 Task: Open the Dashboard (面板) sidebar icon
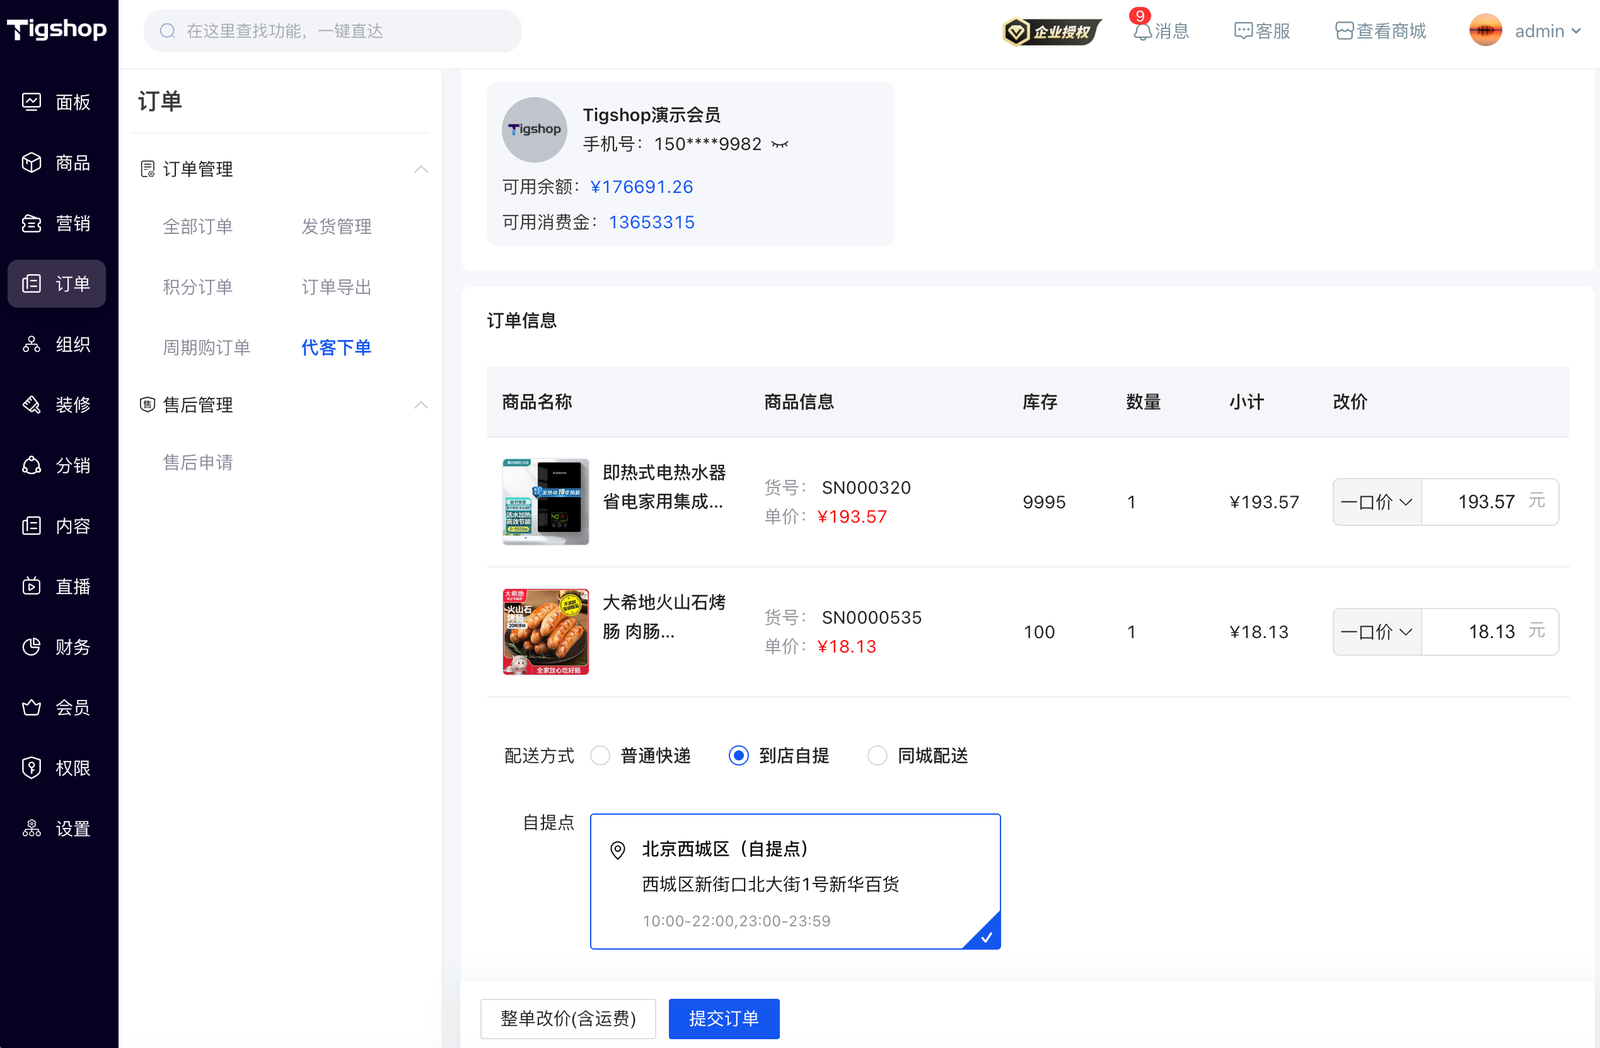tap(32, 102)
